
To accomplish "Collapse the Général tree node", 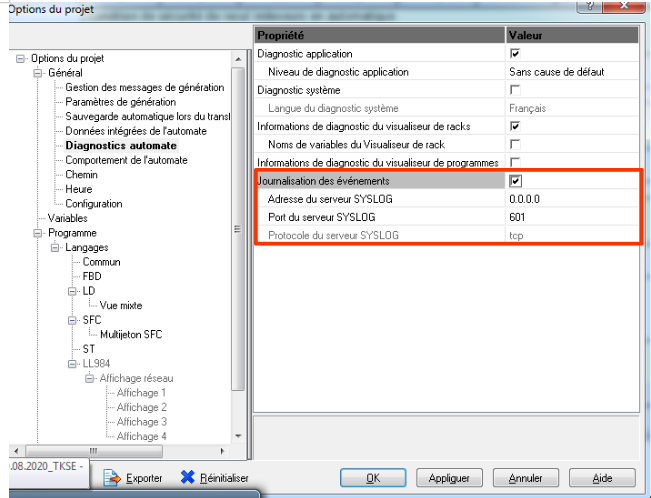I will (x=38, y=73).
